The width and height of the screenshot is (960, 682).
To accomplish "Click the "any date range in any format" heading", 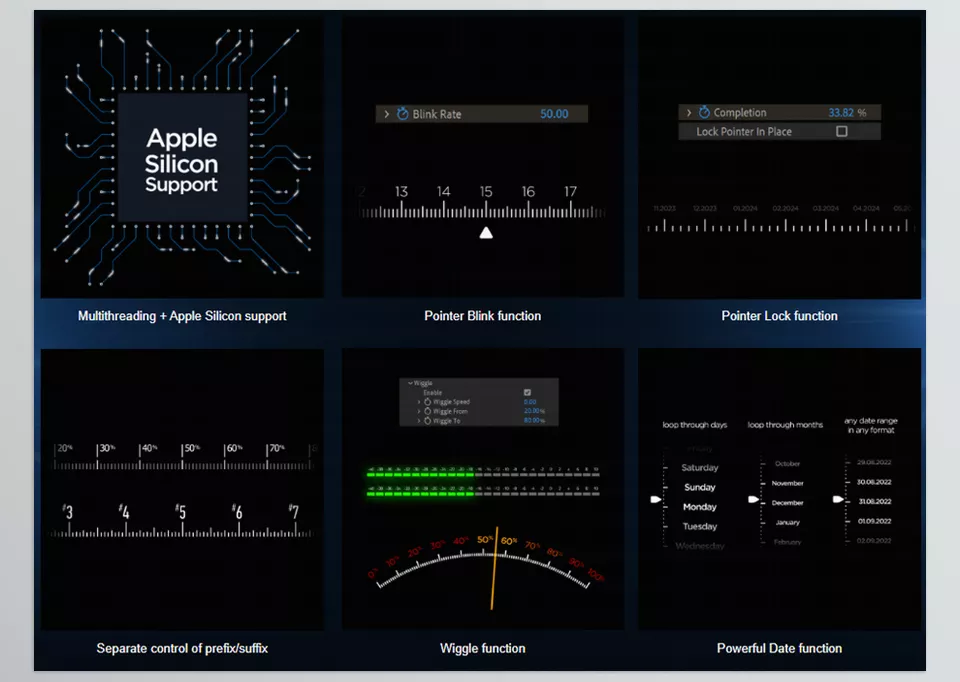I will (x=871, y=425).
